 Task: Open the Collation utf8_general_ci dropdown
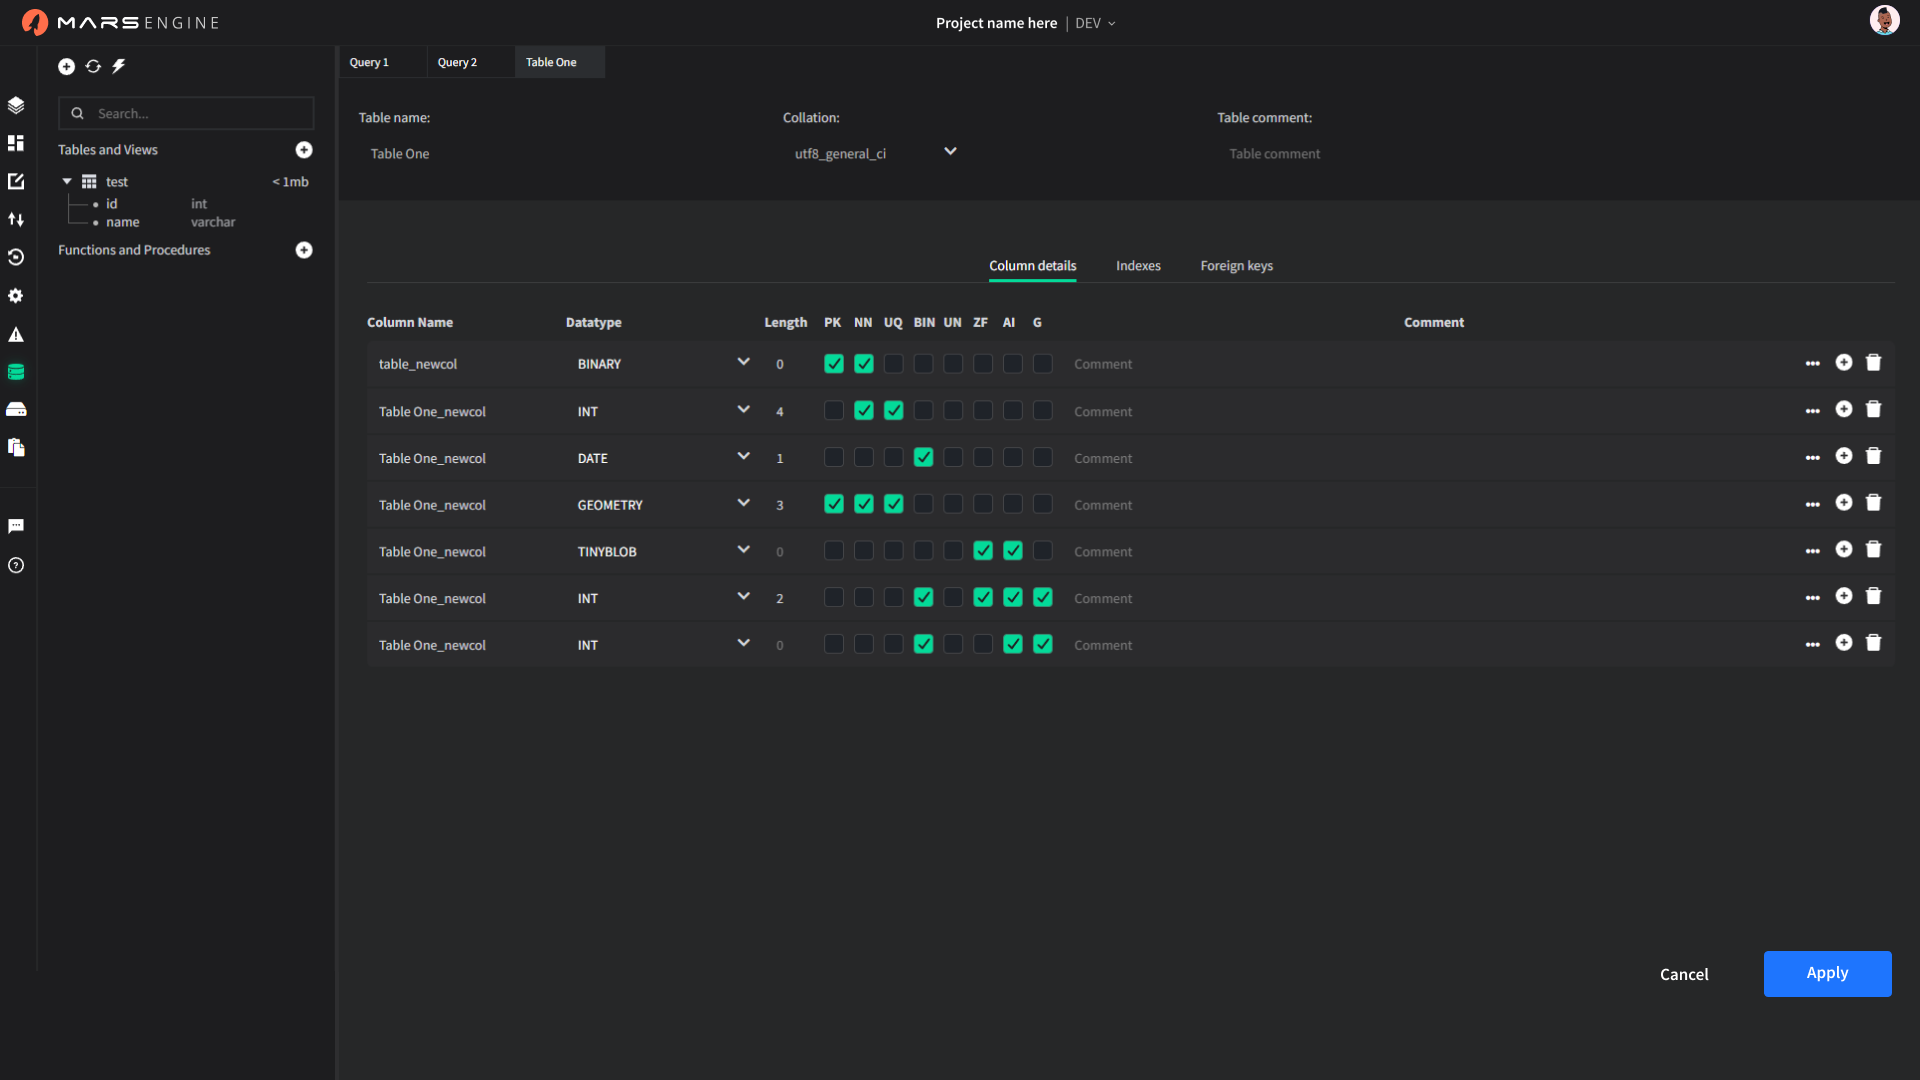coord(950,152)
